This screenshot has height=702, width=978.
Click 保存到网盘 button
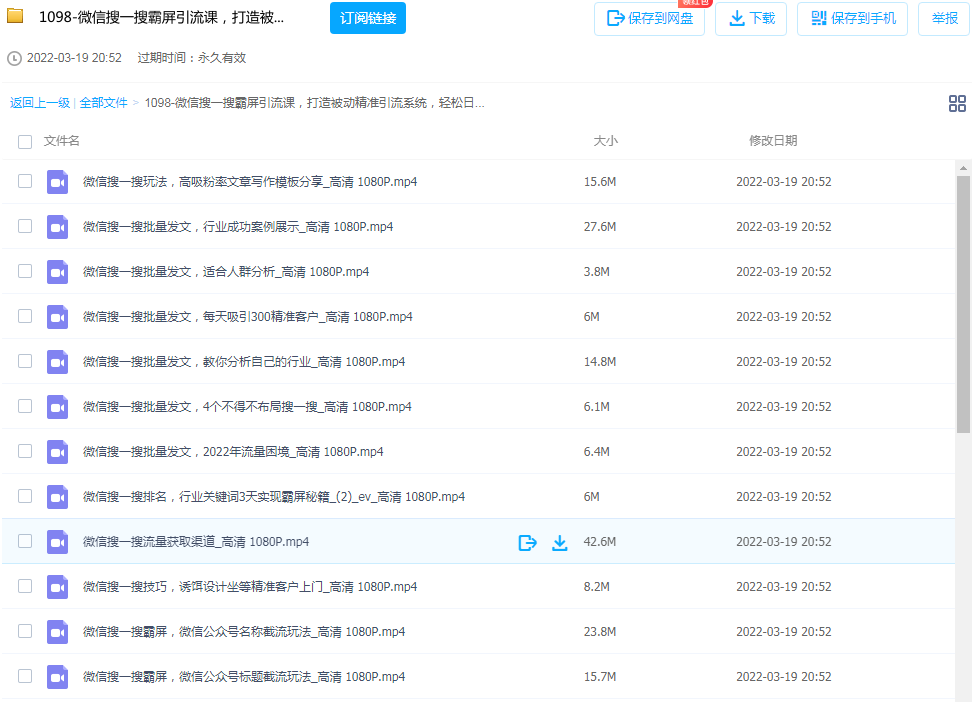tap(649, 19)
